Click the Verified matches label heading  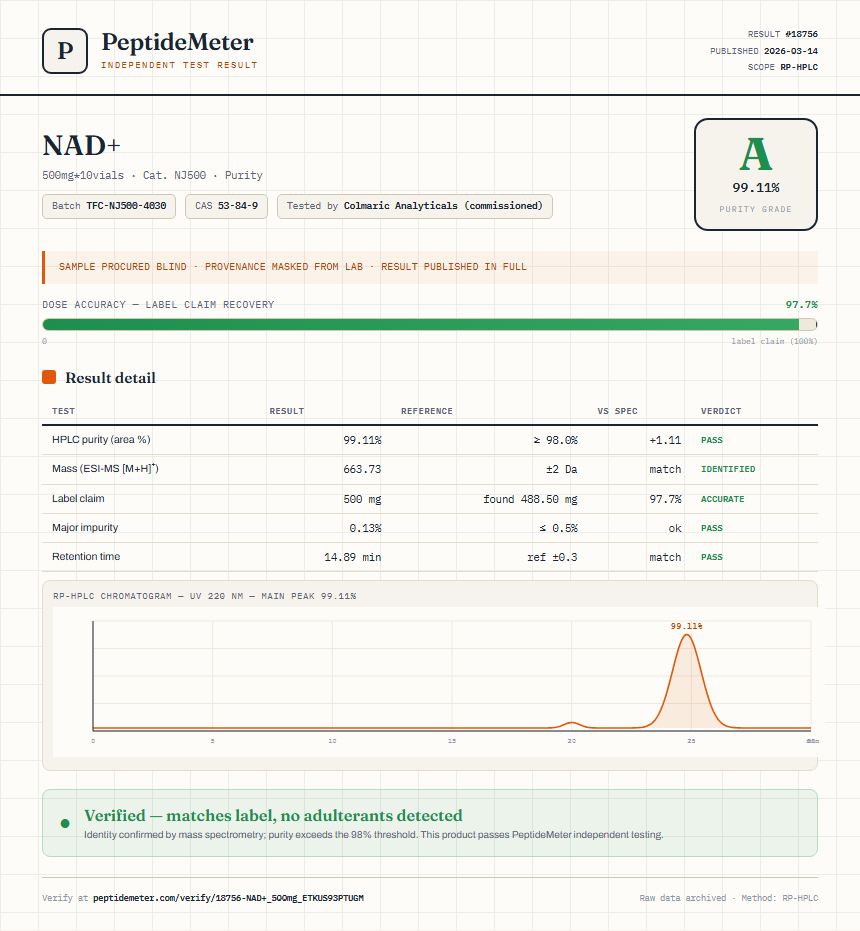click(x=273, y=815)
